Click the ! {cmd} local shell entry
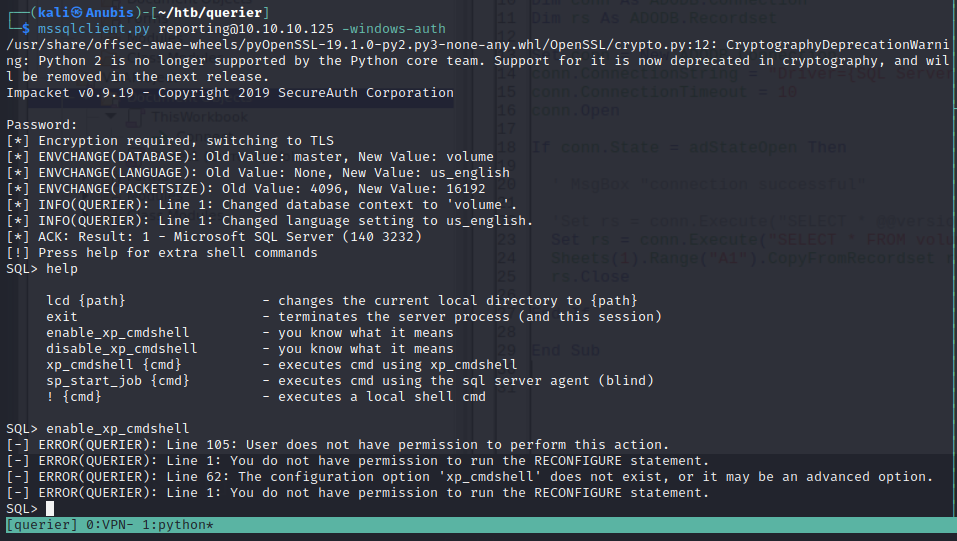The image size is (957, 541). click(x=74, y=397)
